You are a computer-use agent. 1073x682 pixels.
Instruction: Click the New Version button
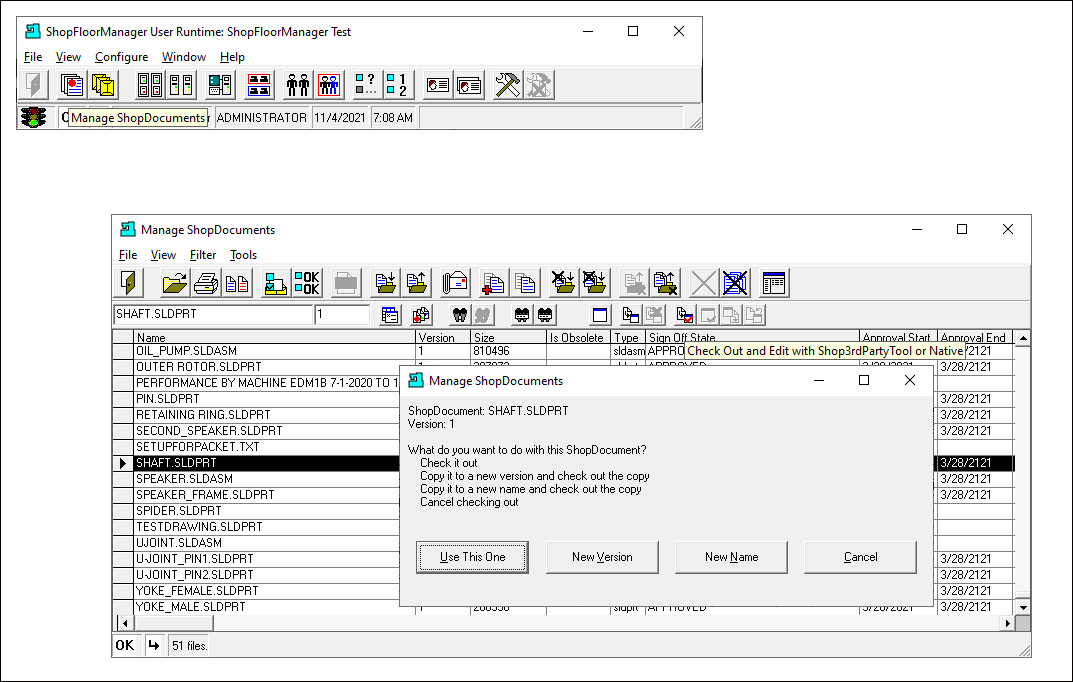pyautogui.click(x=602, y=557)
